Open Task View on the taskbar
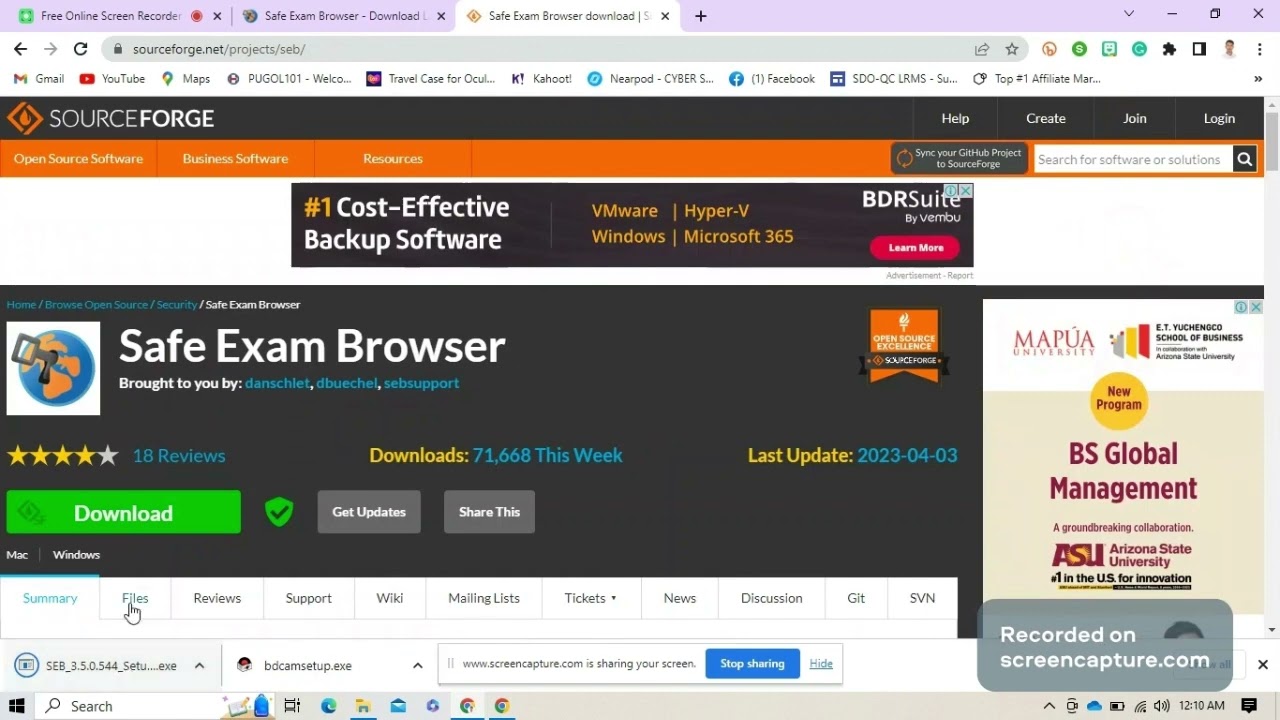The height and width of the screenshot is (720, 1280). pos(292,706)
